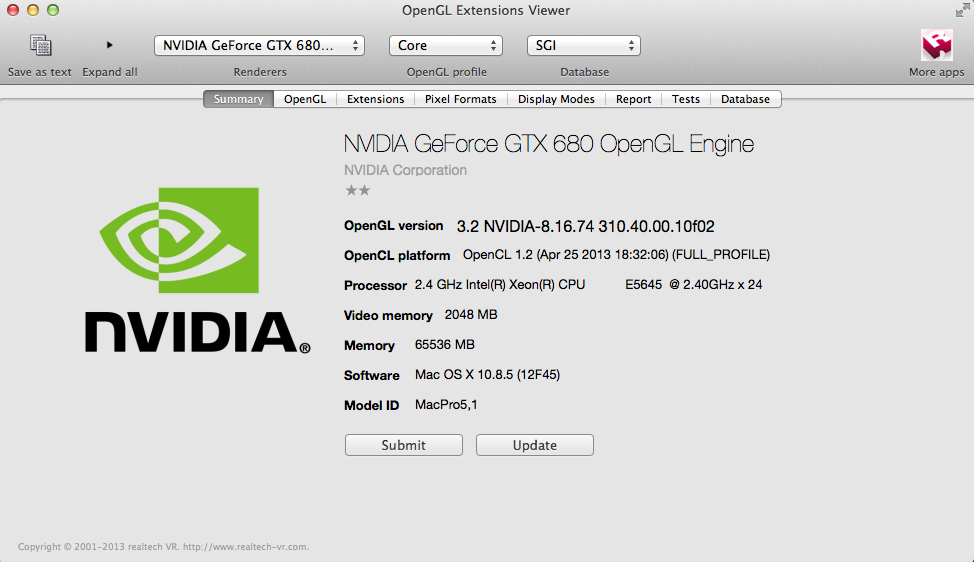
Task: Switch to the Display Modes tab
Action: pyautogui.click(x=557, y=99)
